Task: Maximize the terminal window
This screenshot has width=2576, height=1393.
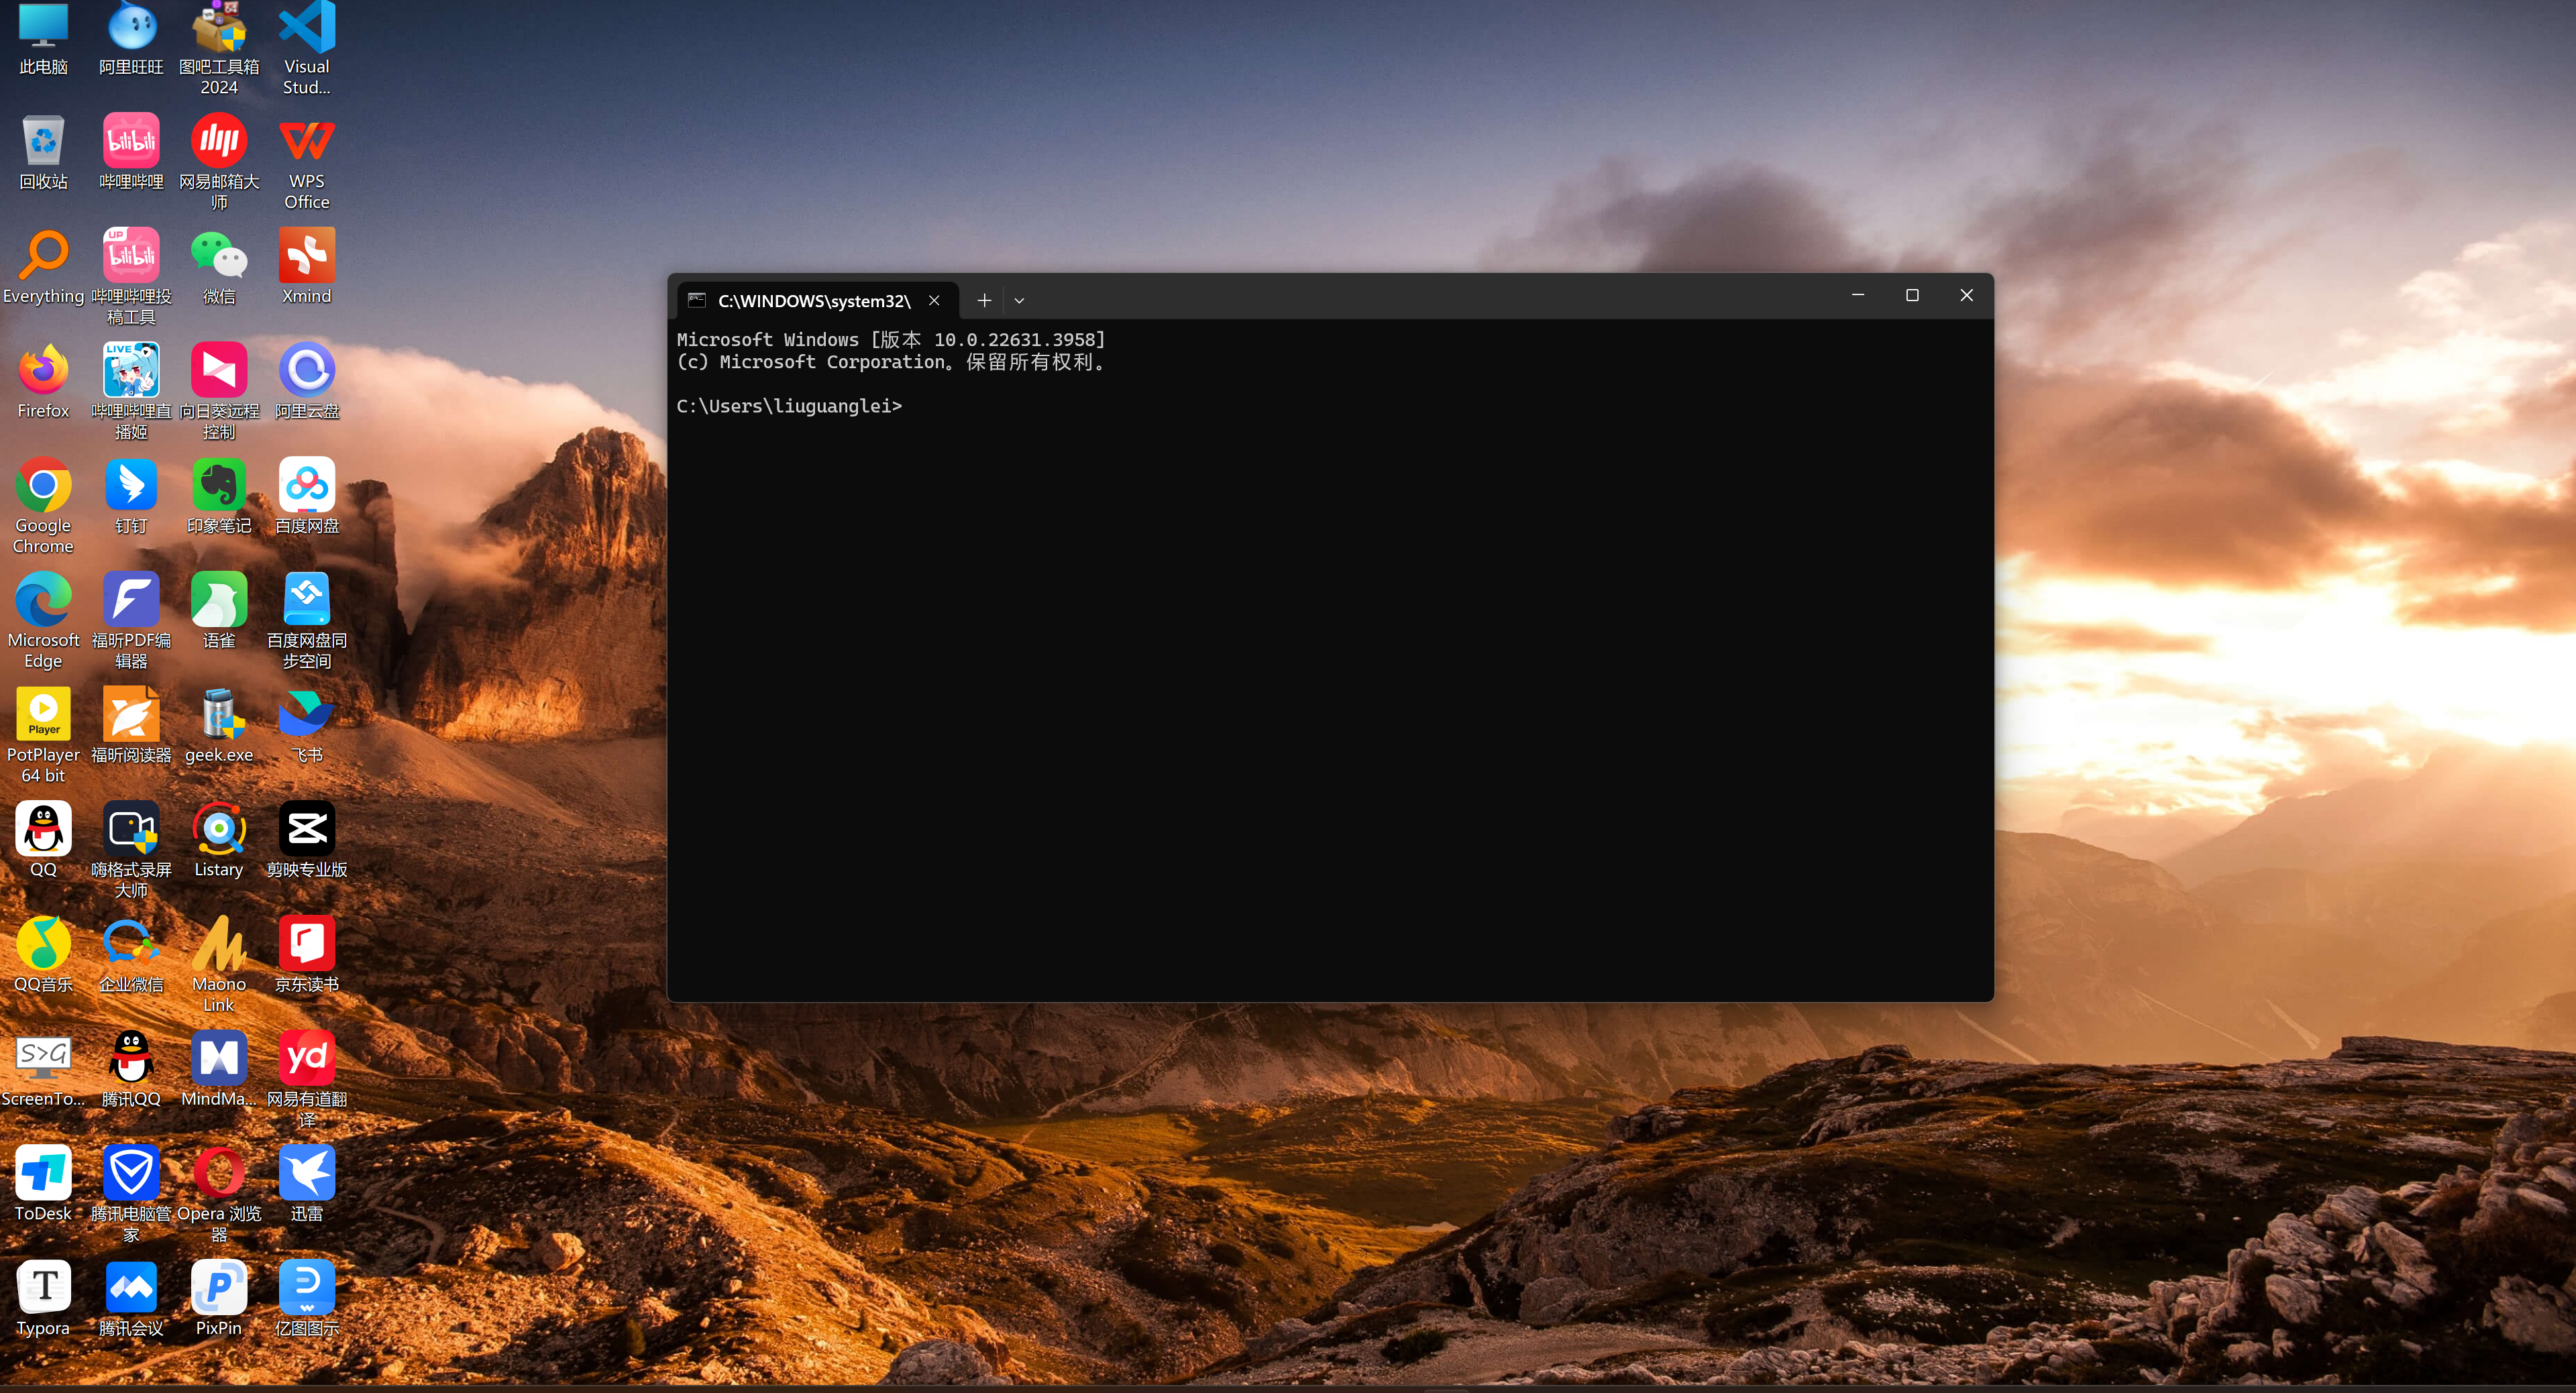Action: [x=1912, y=295]
